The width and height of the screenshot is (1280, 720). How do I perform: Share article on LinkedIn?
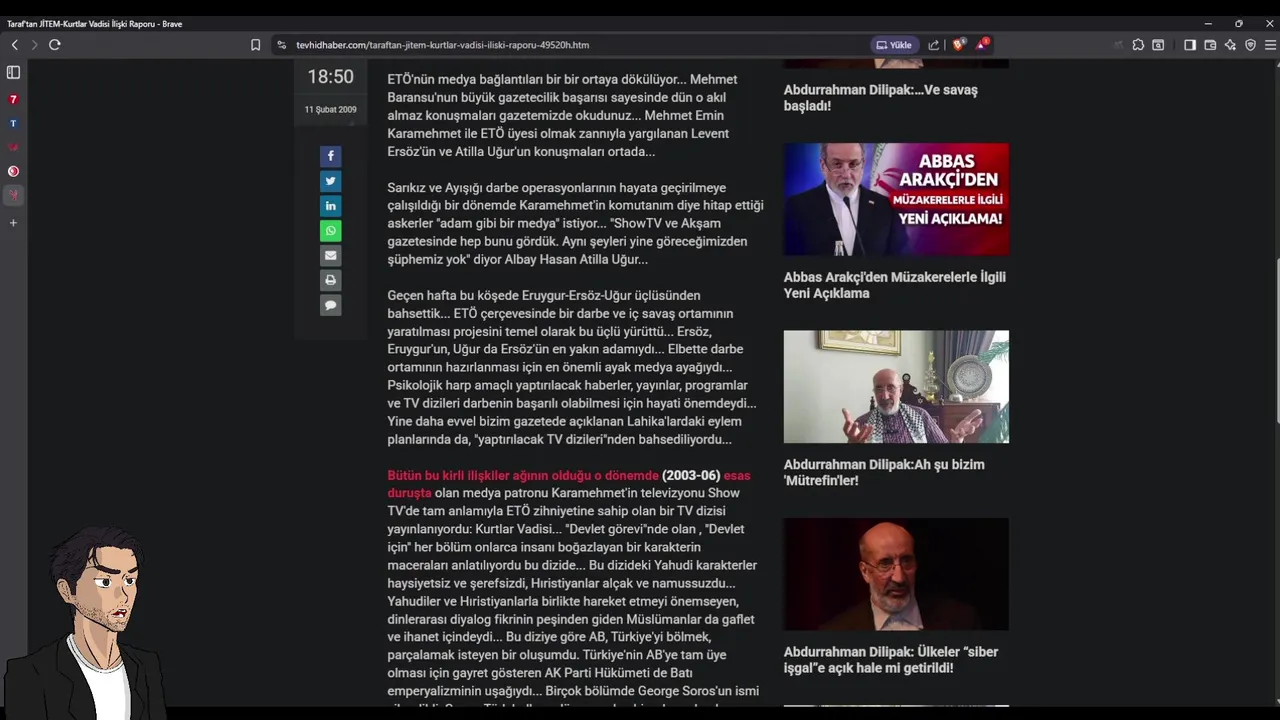pos(330,206)
